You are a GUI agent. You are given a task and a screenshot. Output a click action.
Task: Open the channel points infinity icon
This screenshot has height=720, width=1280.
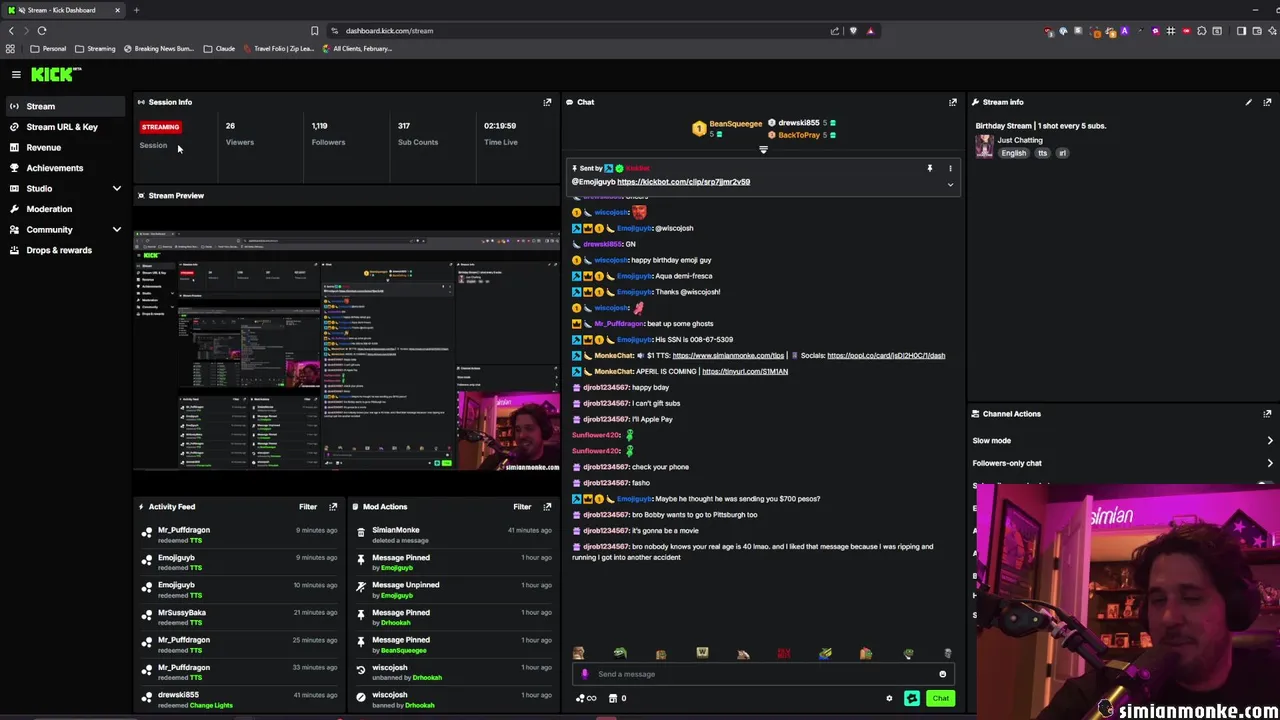[586, 699]
